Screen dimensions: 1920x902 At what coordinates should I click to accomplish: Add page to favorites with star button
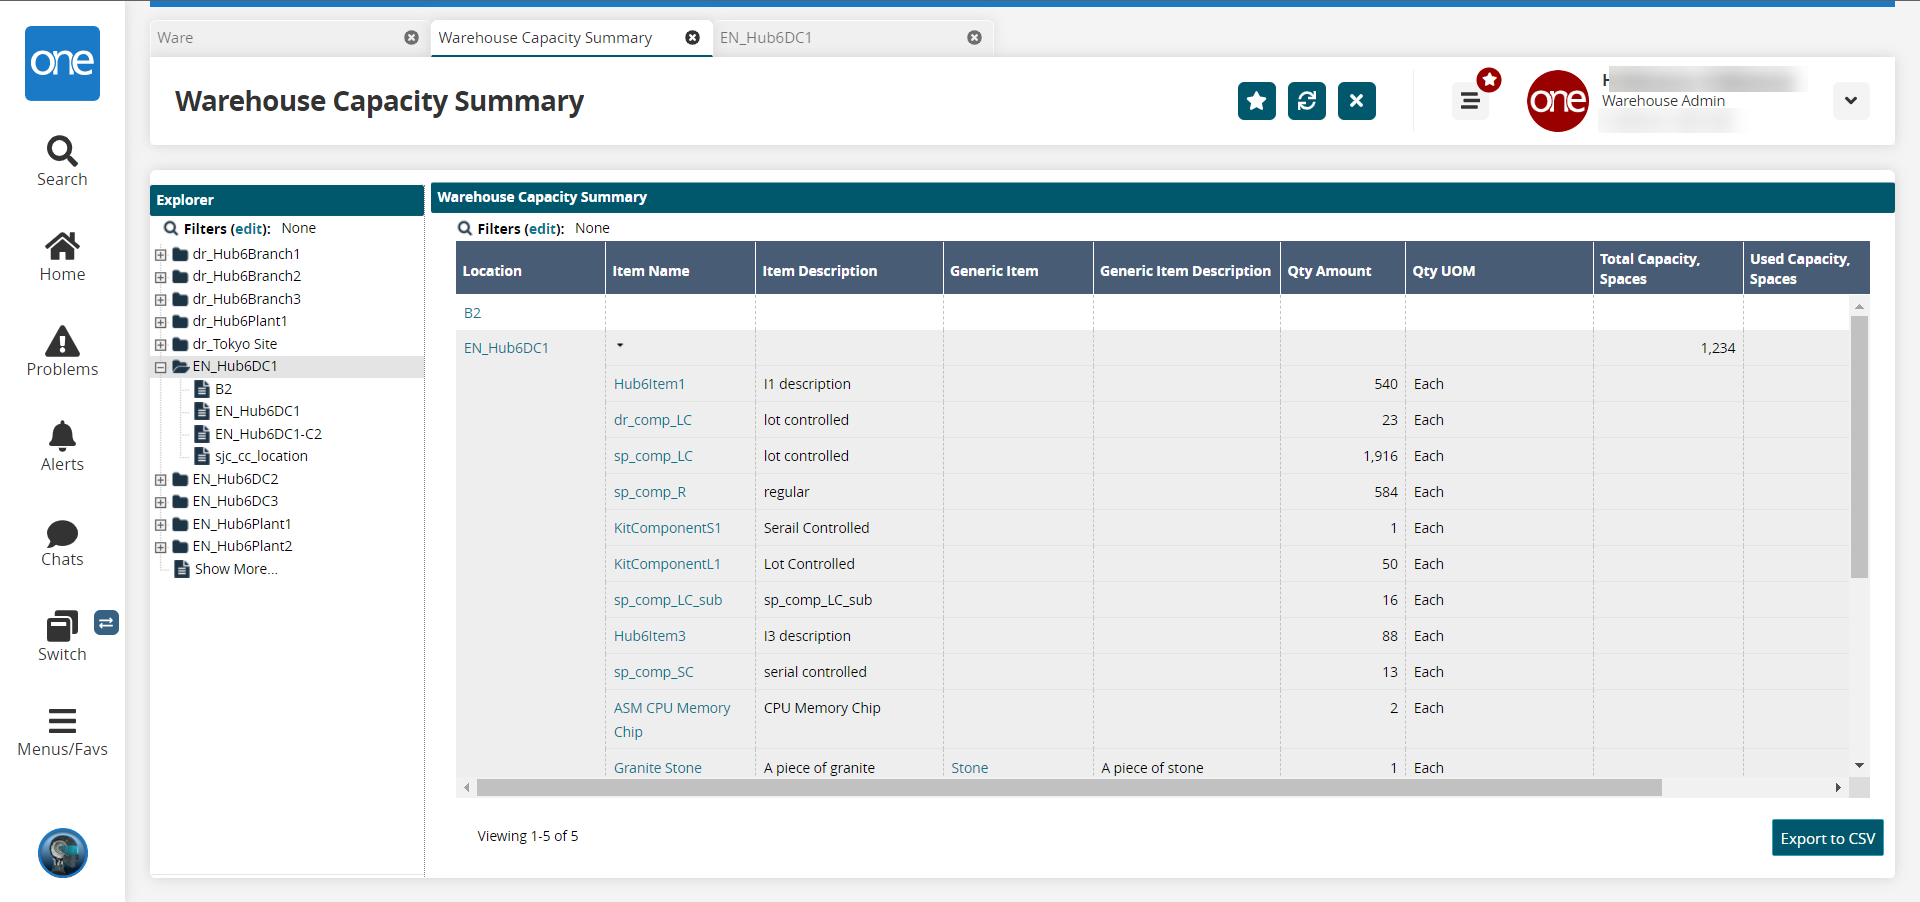1256,101
